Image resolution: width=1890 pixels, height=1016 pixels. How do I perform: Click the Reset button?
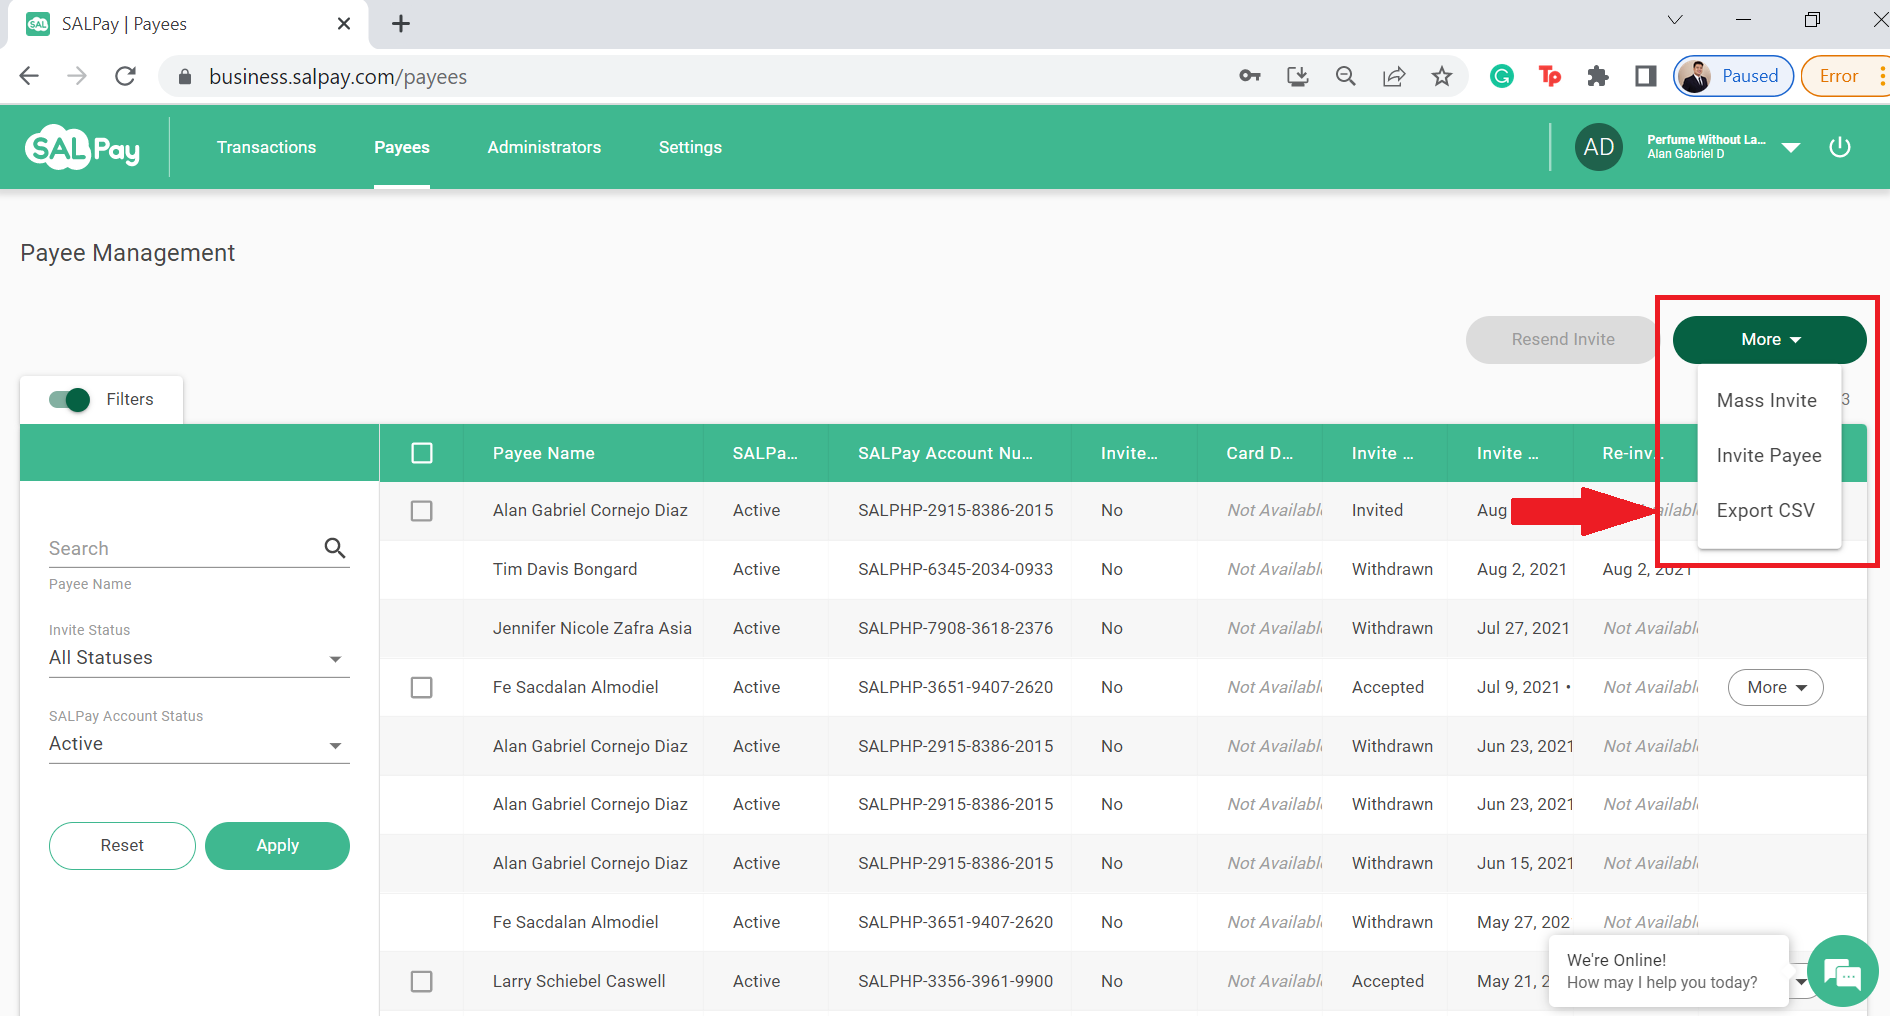122,846
